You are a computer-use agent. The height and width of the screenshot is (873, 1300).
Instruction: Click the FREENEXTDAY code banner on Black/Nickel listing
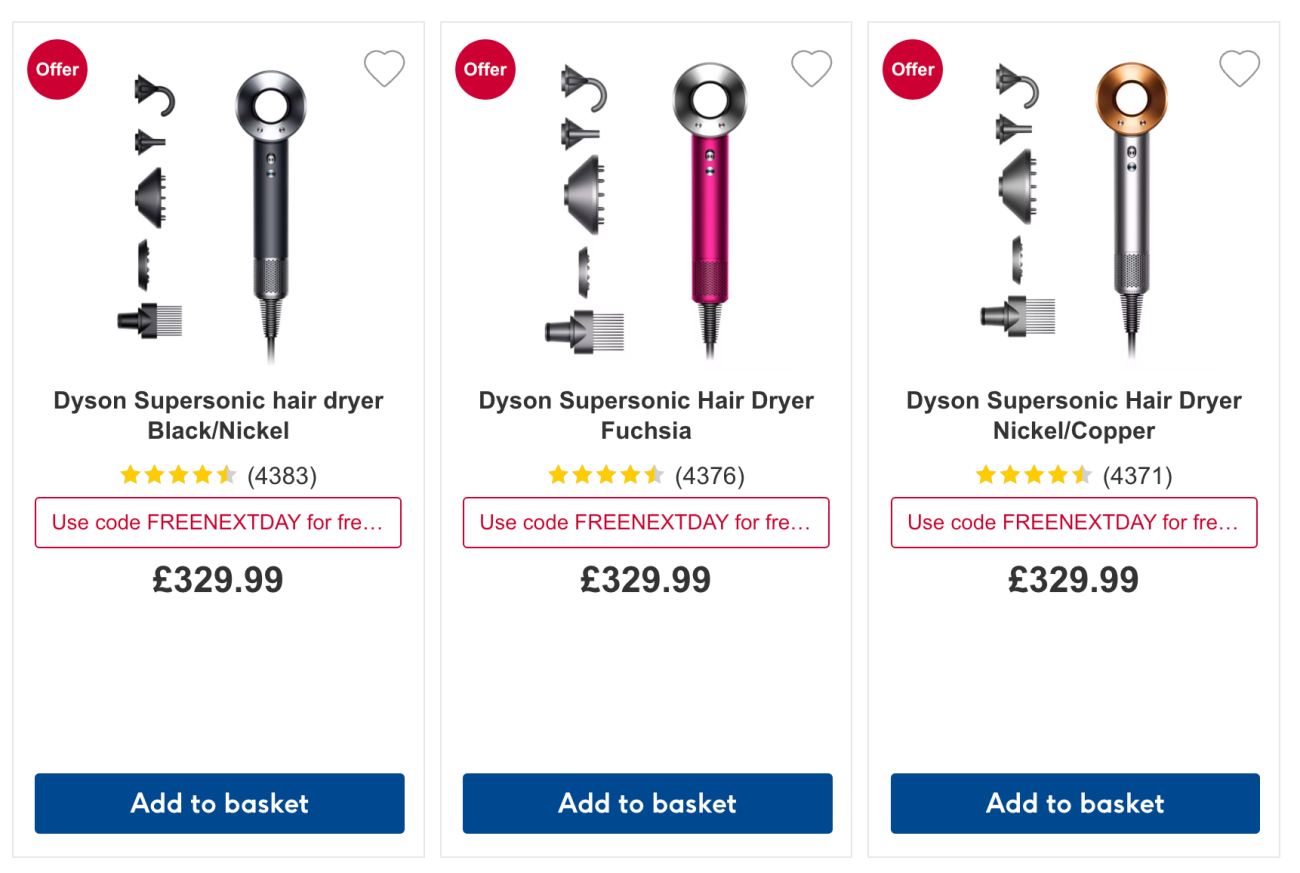(218, 522)
